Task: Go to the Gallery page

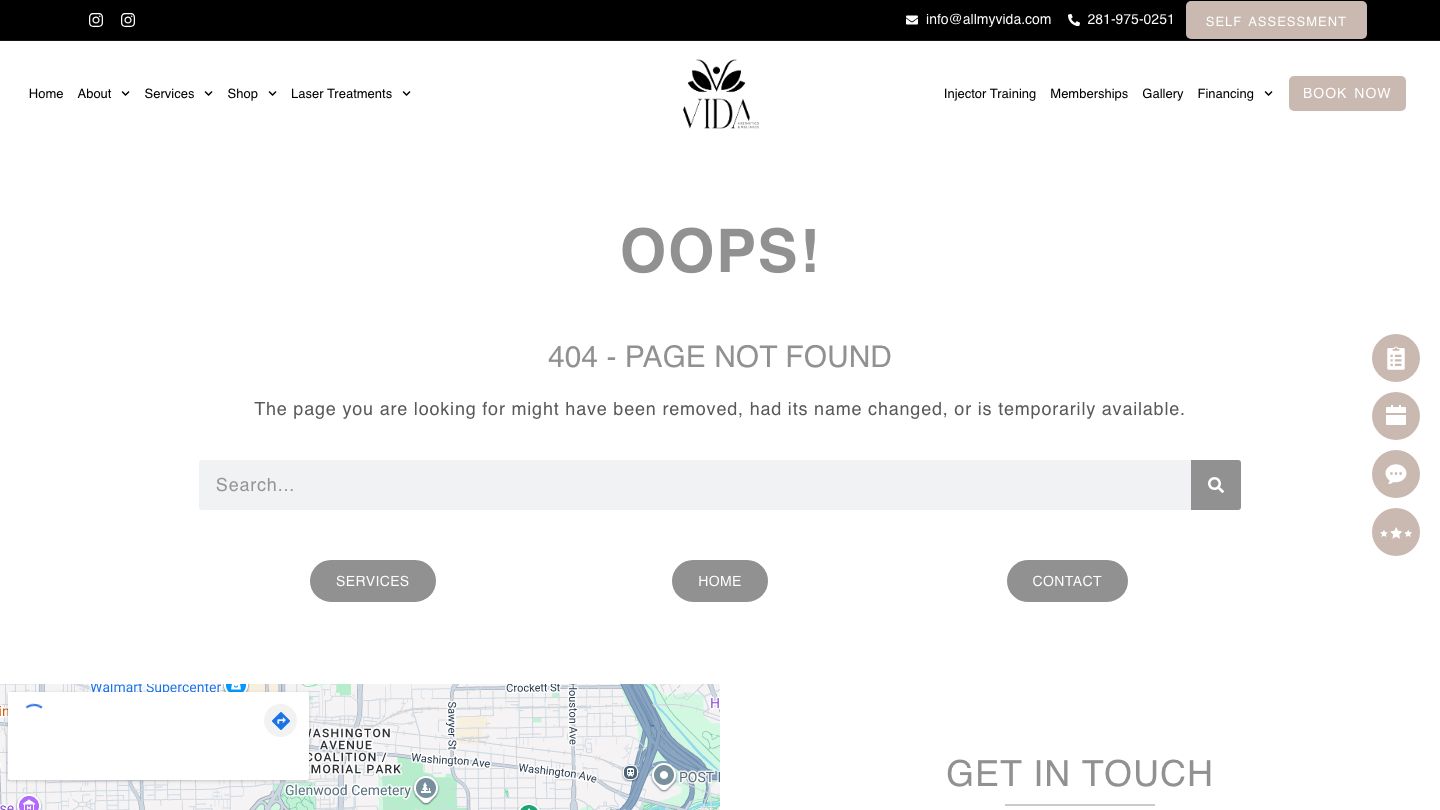Action: (x=1163, y=94)
